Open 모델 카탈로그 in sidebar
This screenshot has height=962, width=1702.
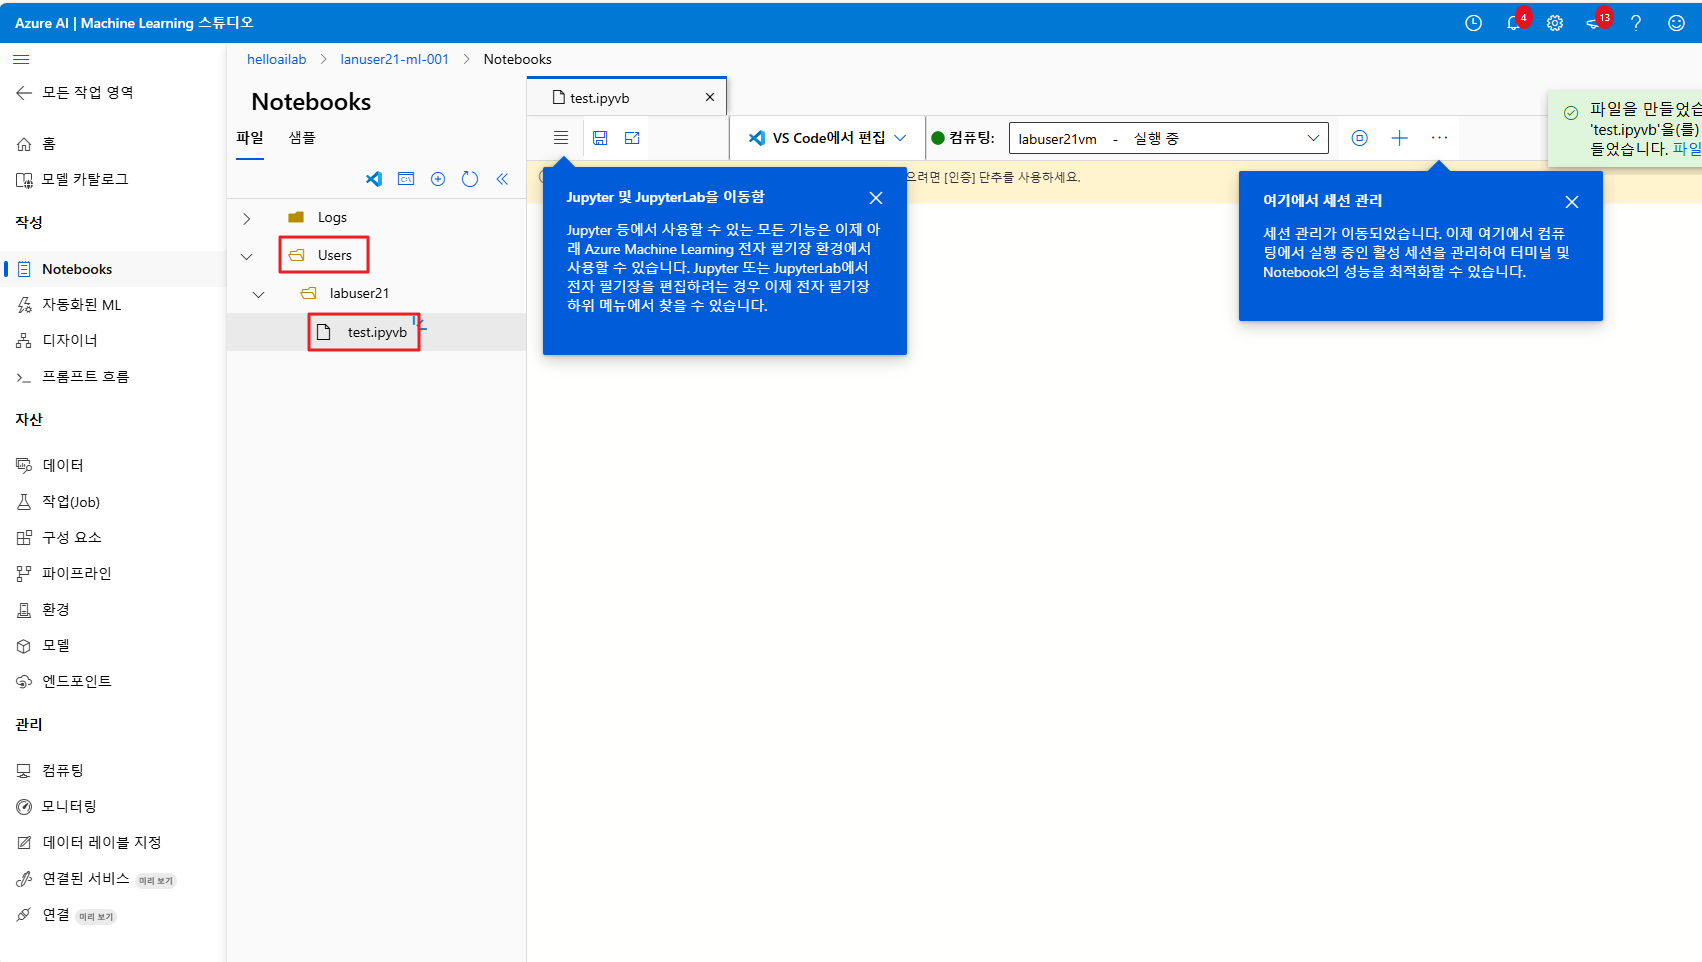(113, 180)
